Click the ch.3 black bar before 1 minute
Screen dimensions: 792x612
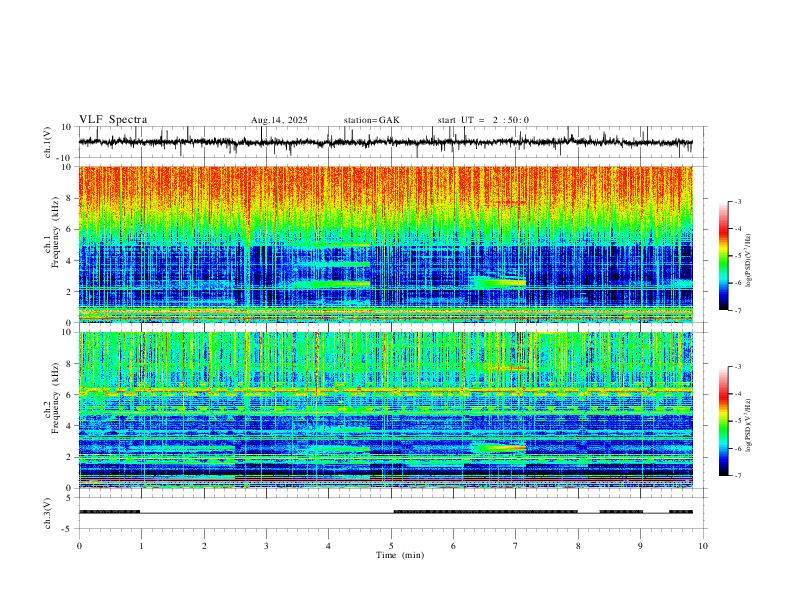pos(109,512)
